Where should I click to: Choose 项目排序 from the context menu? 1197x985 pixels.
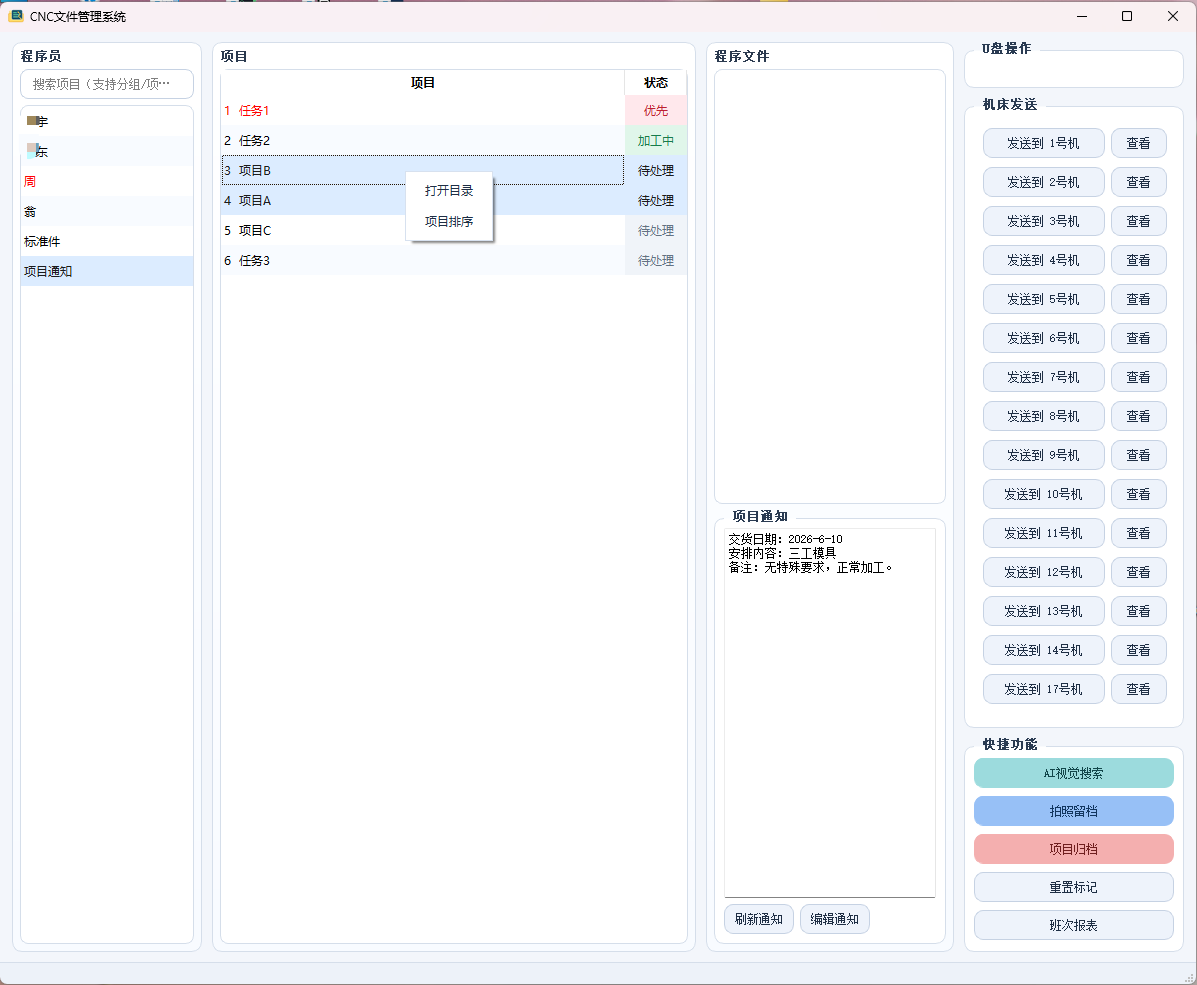tap(449, 221)
